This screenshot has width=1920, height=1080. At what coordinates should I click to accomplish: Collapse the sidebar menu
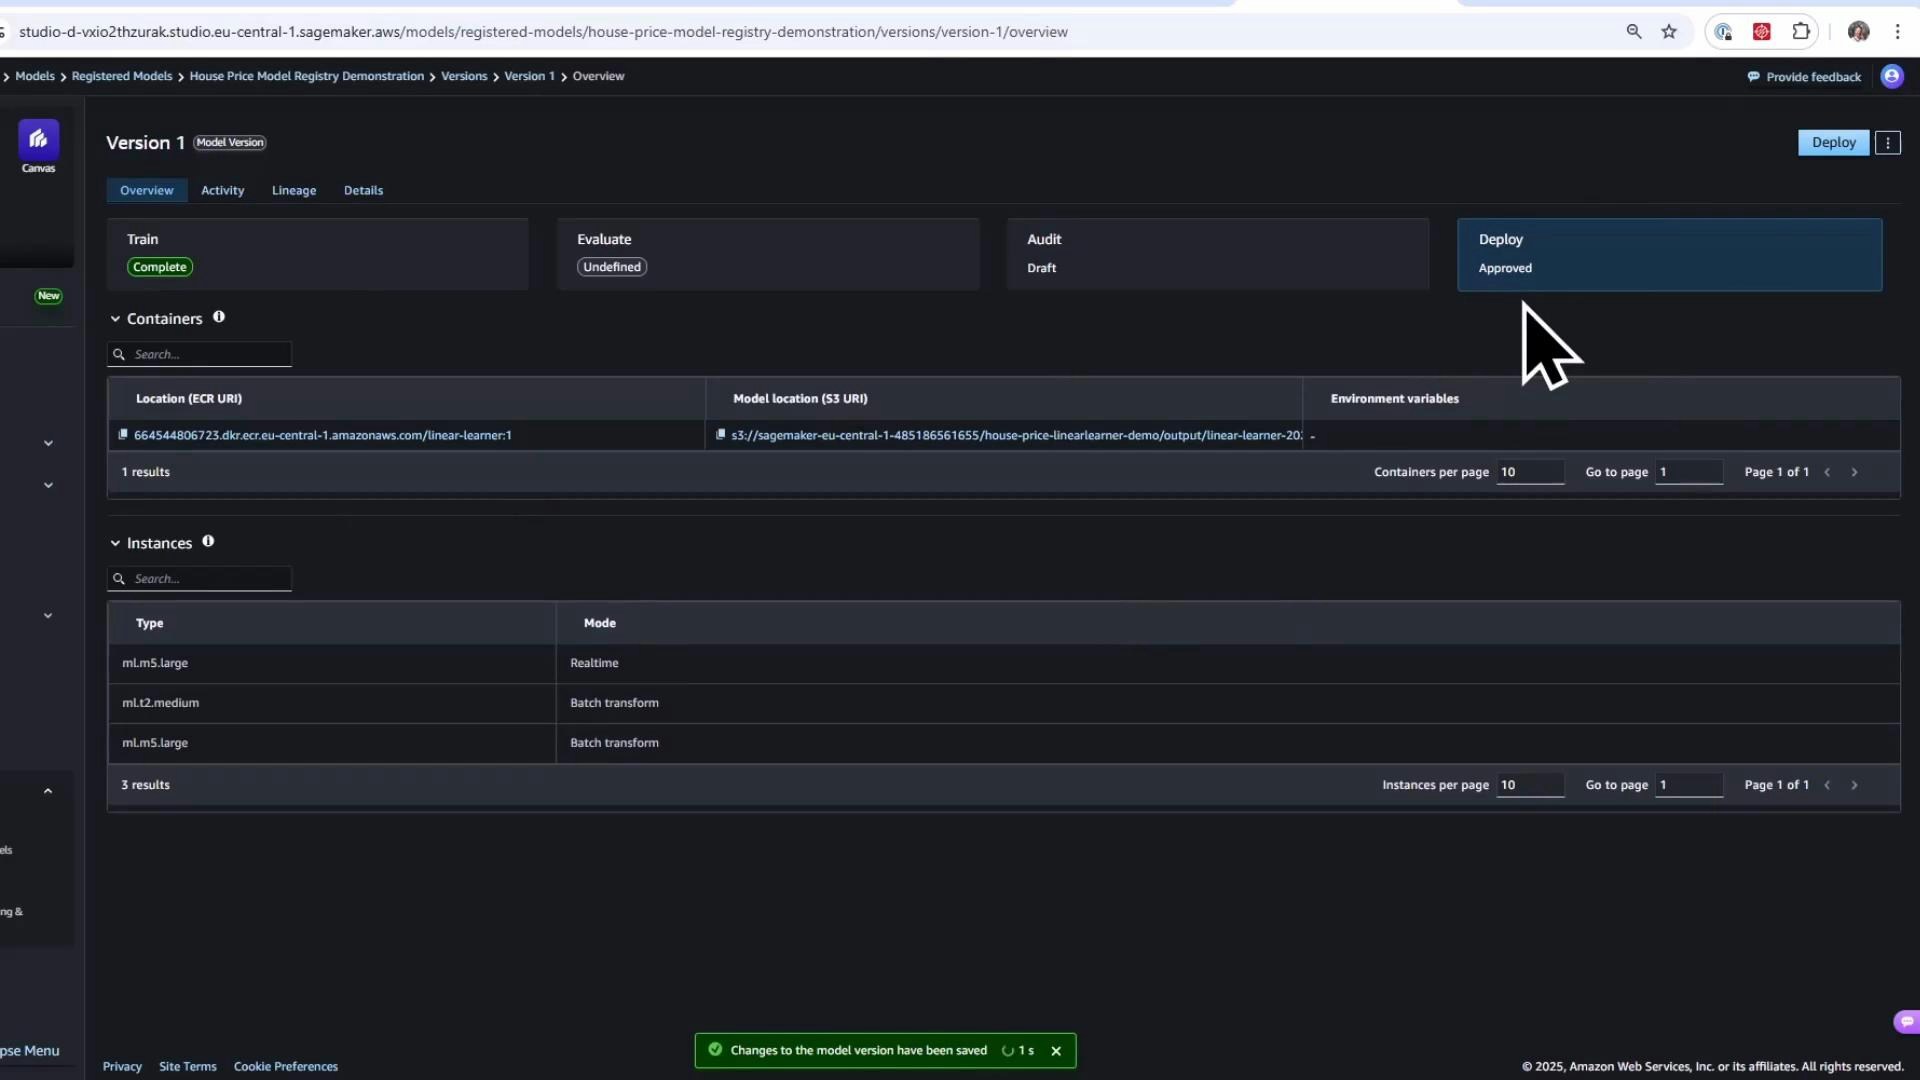pos(30,1051)
